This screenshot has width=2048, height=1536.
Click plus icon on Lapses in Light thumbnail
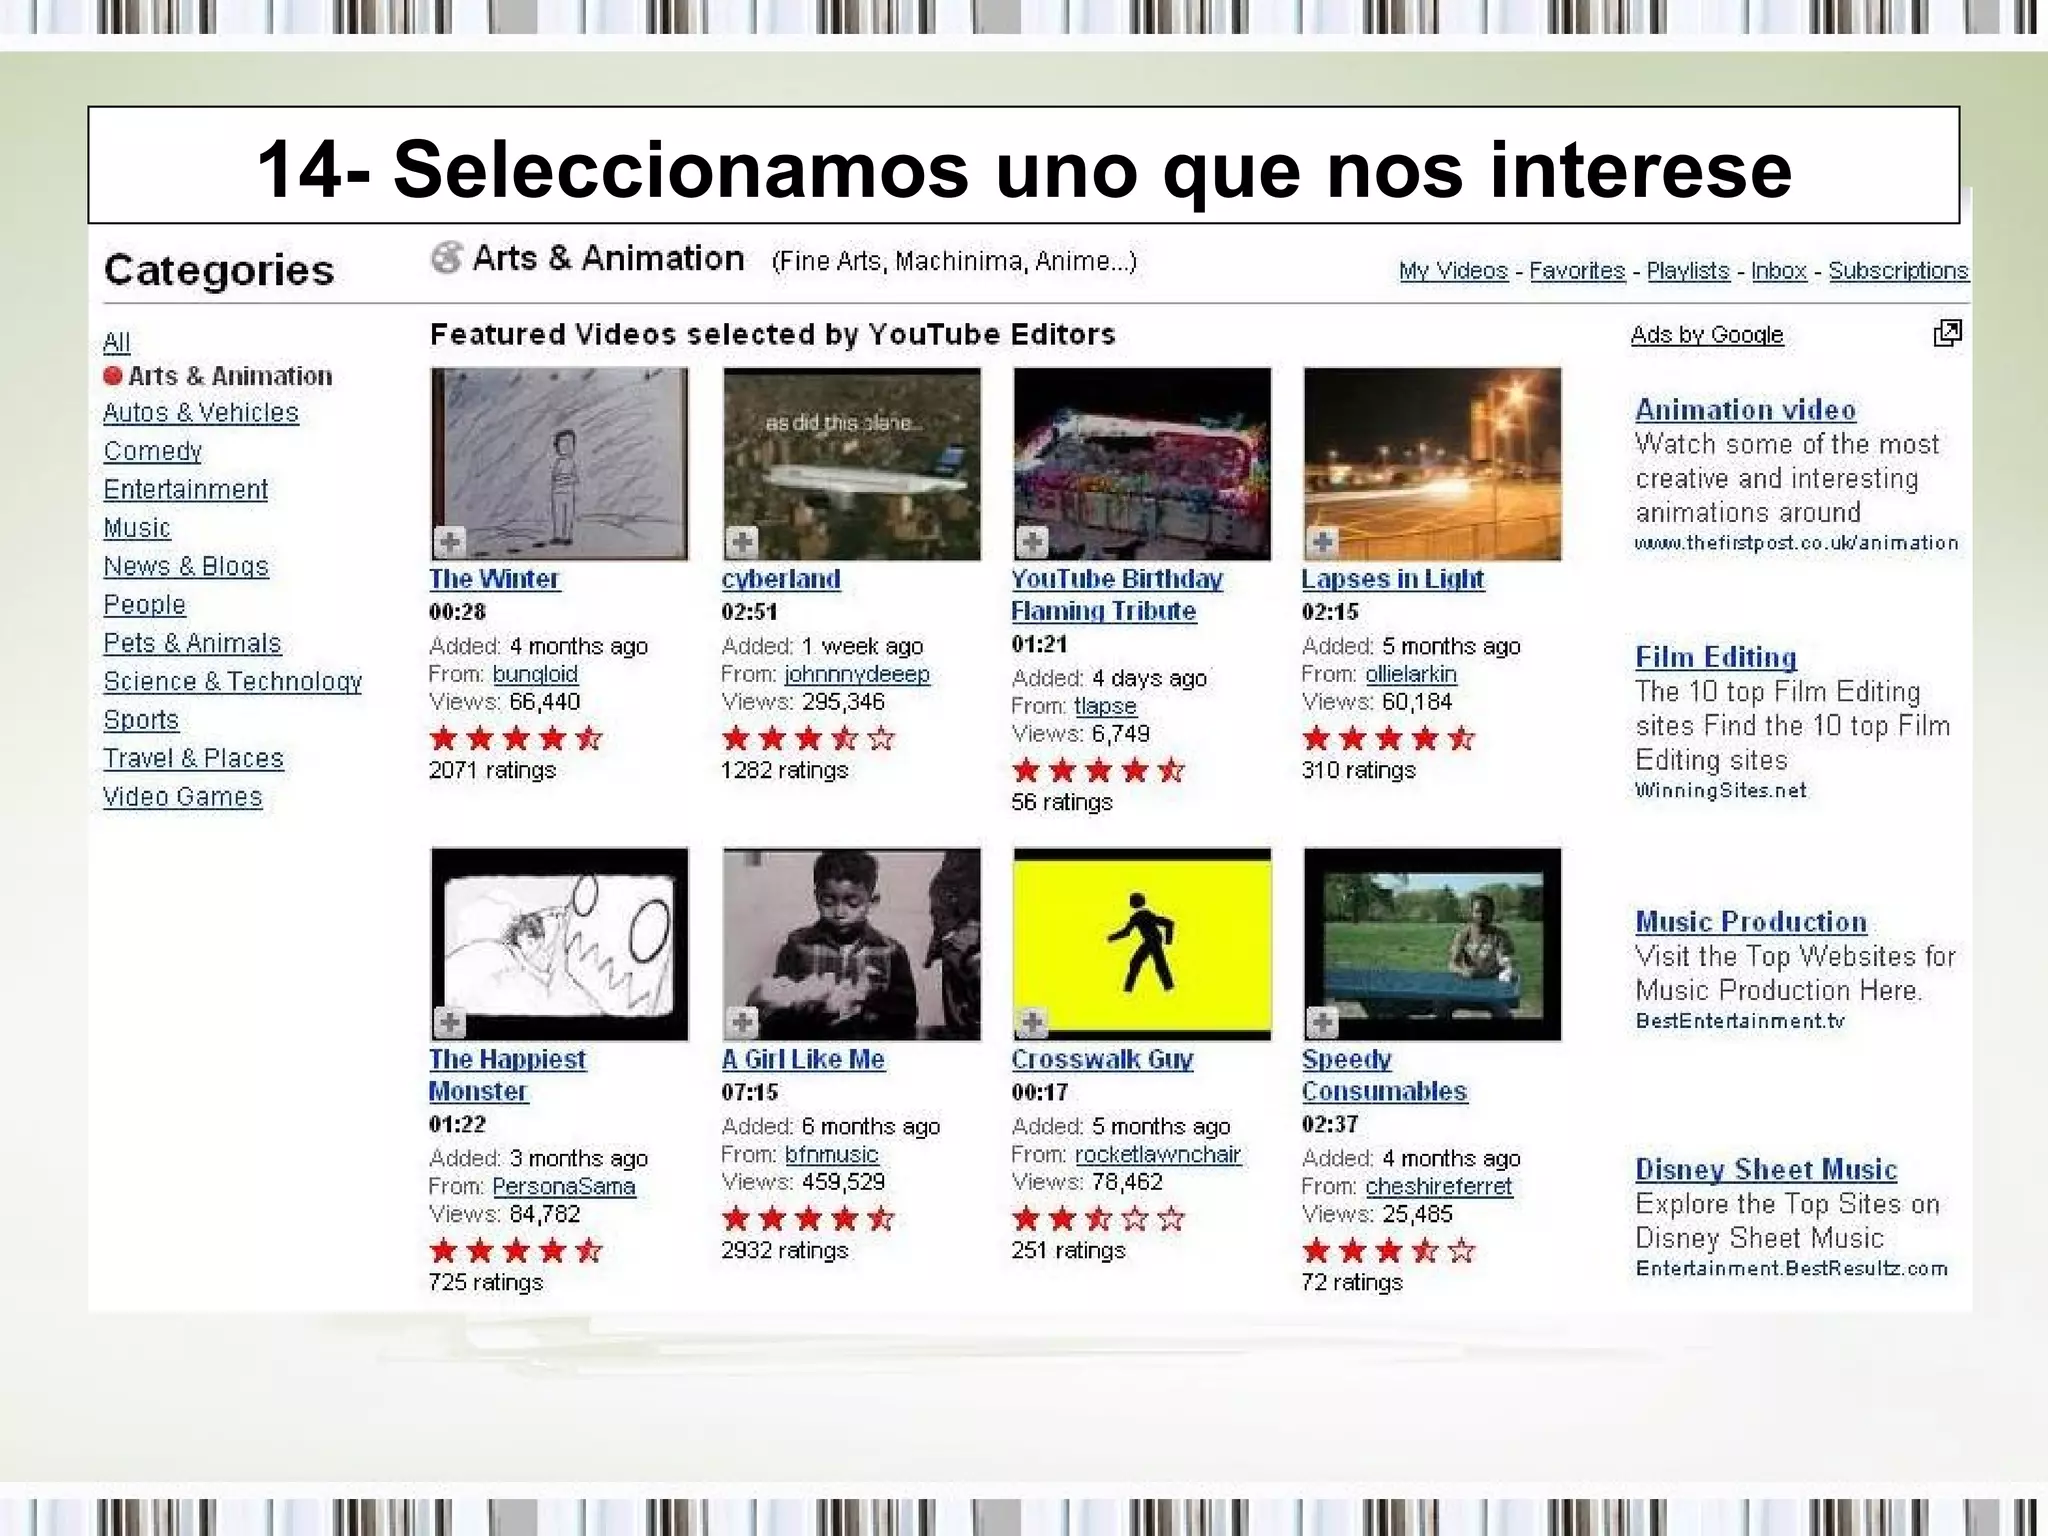coord(1322,542)
